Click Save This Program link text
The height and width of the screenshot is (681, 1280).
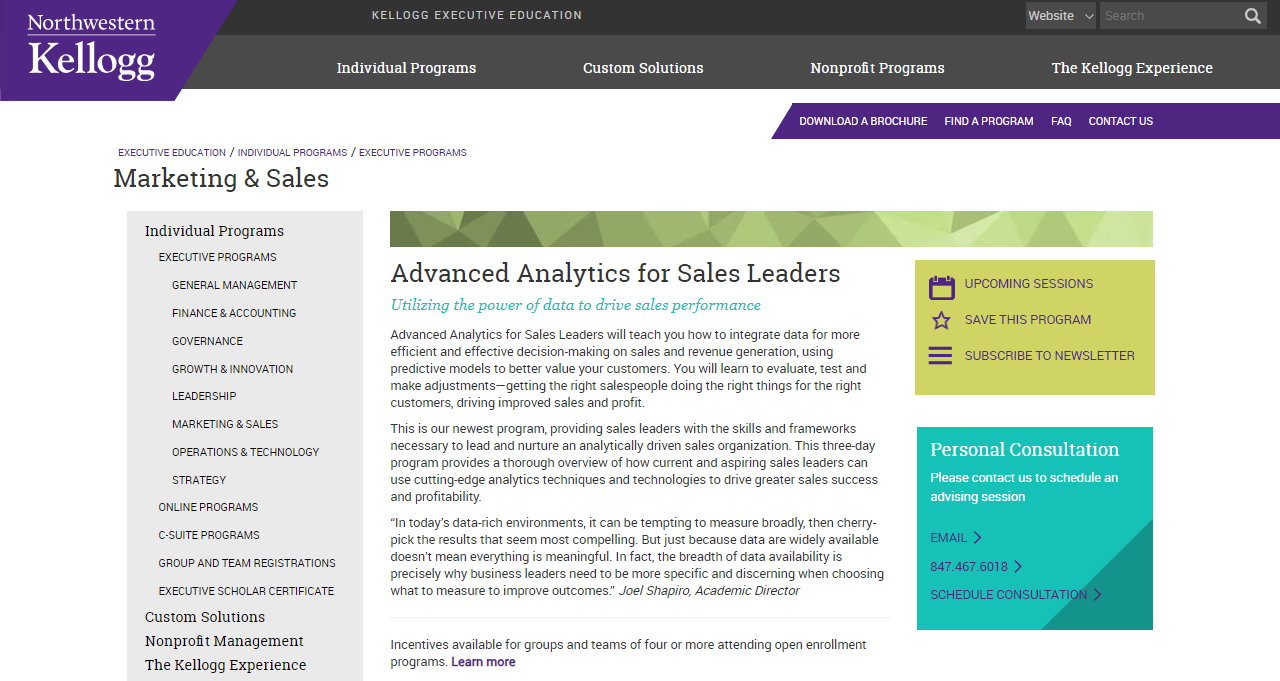[x=1028, y=320]
